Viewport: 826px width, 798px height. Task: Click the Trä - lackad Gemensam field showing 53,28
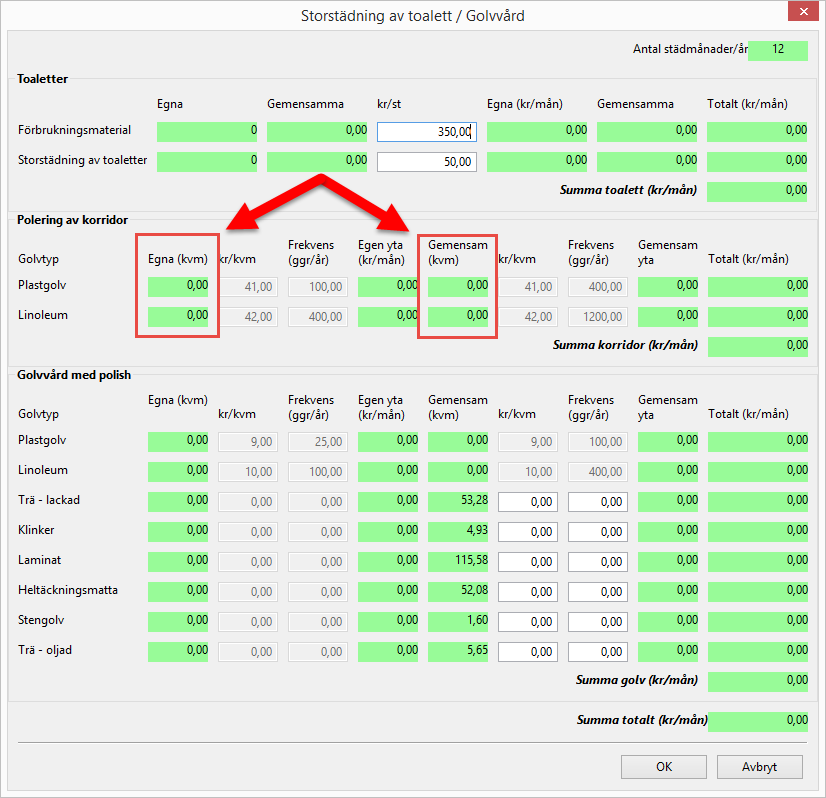pyautogui.click(x=458, y=501)
